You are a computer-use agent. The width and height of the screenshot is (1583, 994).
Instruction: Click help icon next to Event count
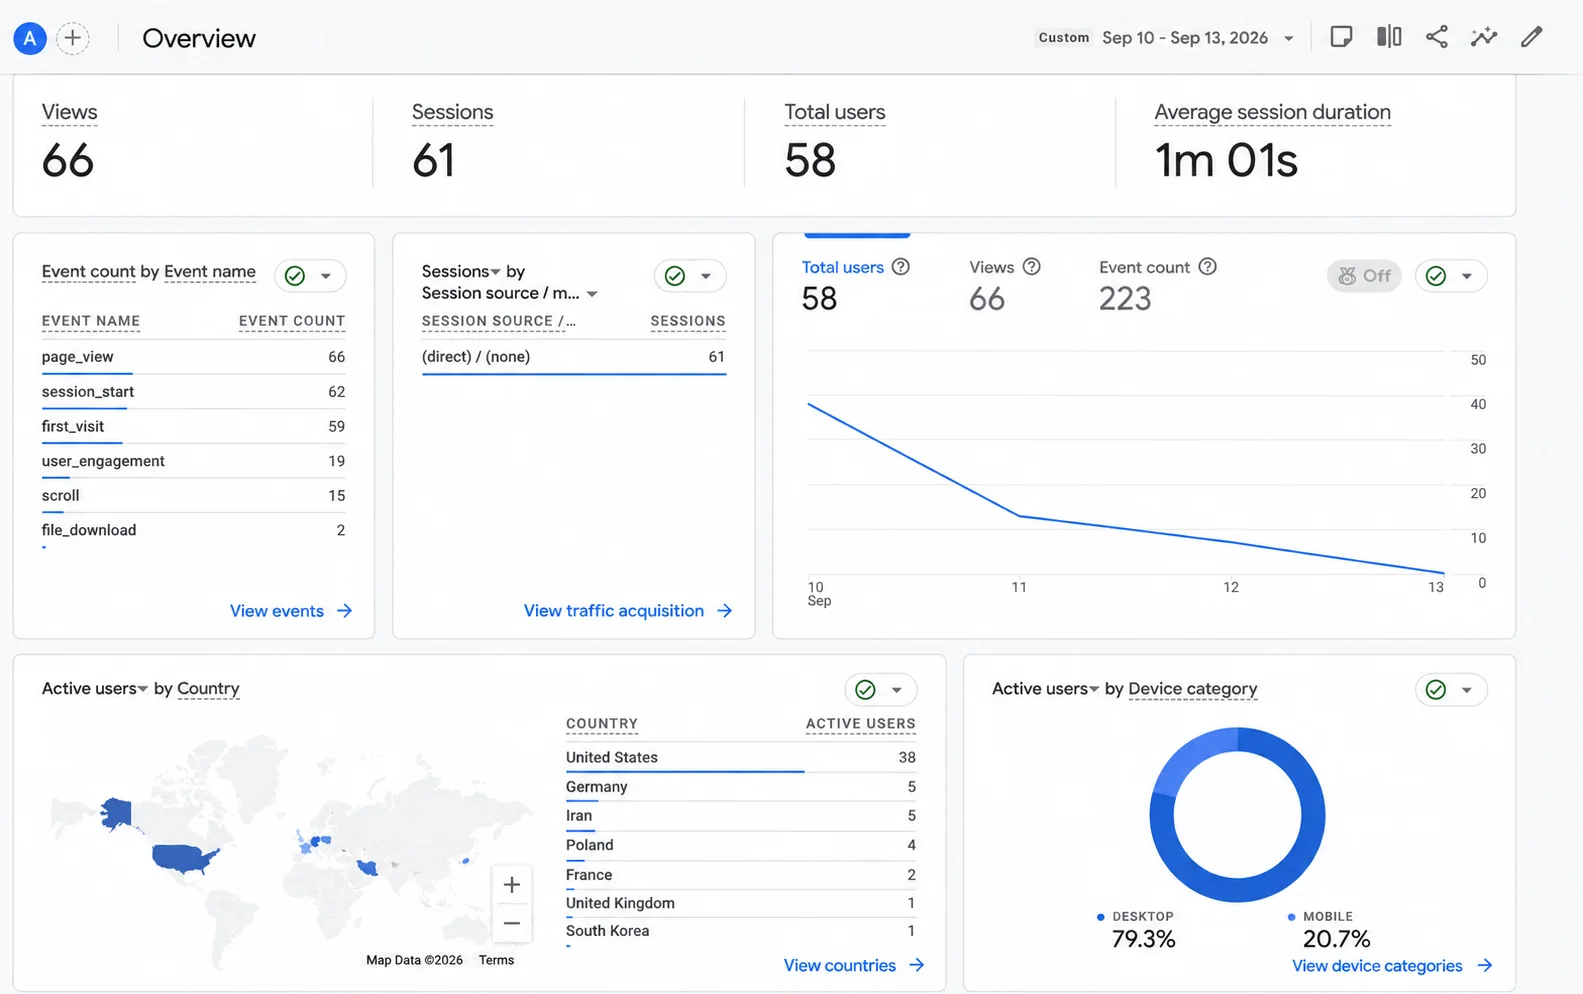[x=1208, y=267]
